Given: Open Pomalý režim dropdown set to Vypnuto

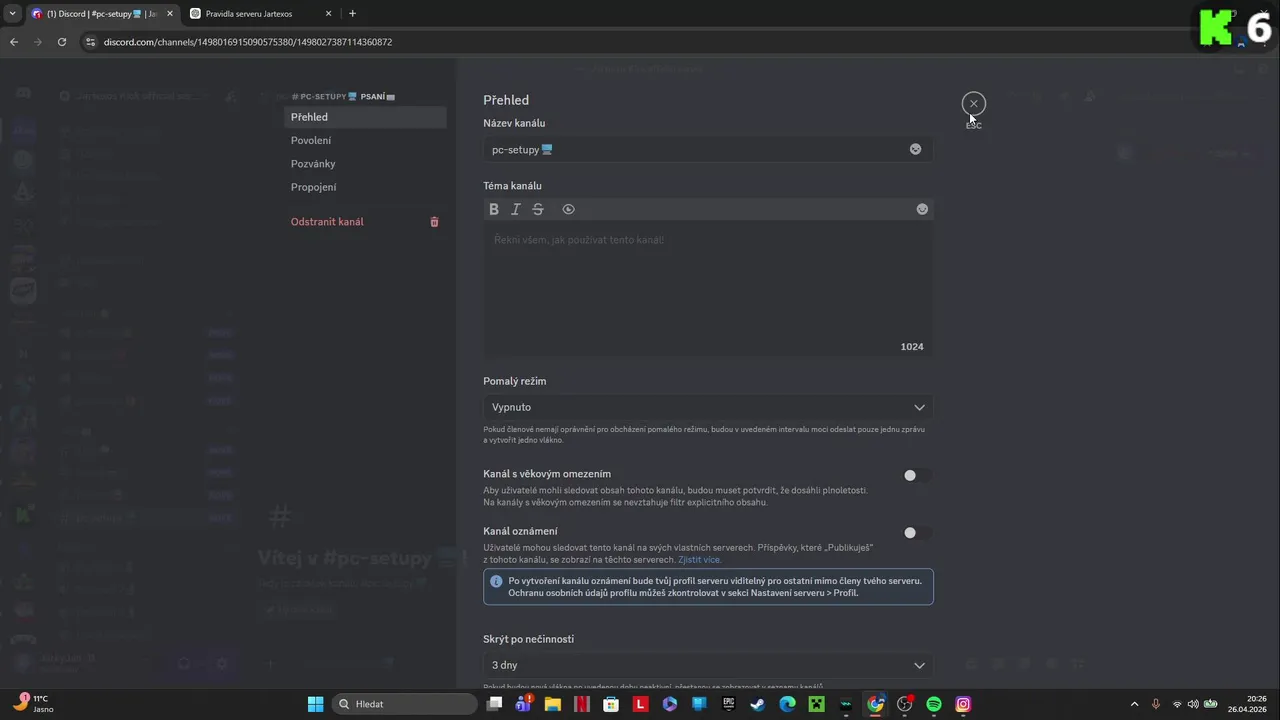Looking at the screenshot, I should 708,407.
